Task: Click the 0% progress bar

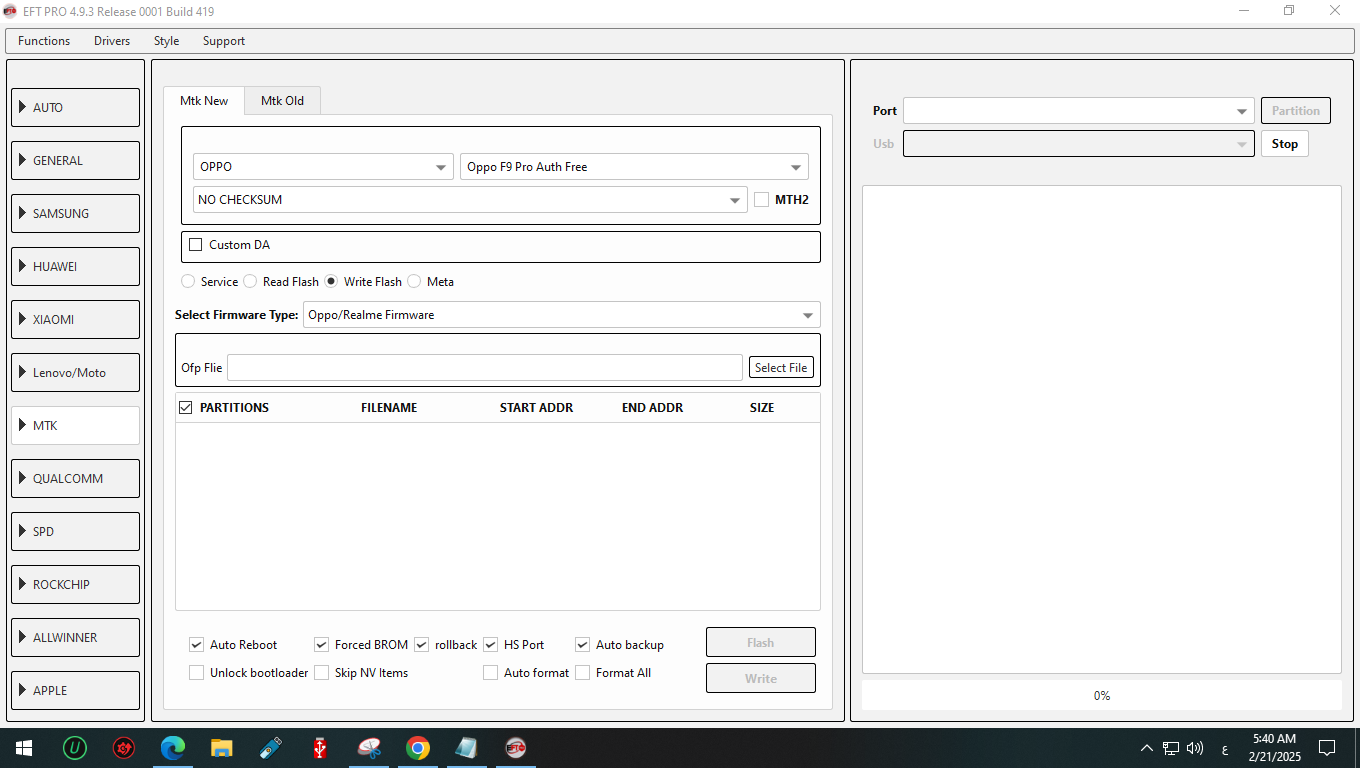Action: pos(1101,695)
